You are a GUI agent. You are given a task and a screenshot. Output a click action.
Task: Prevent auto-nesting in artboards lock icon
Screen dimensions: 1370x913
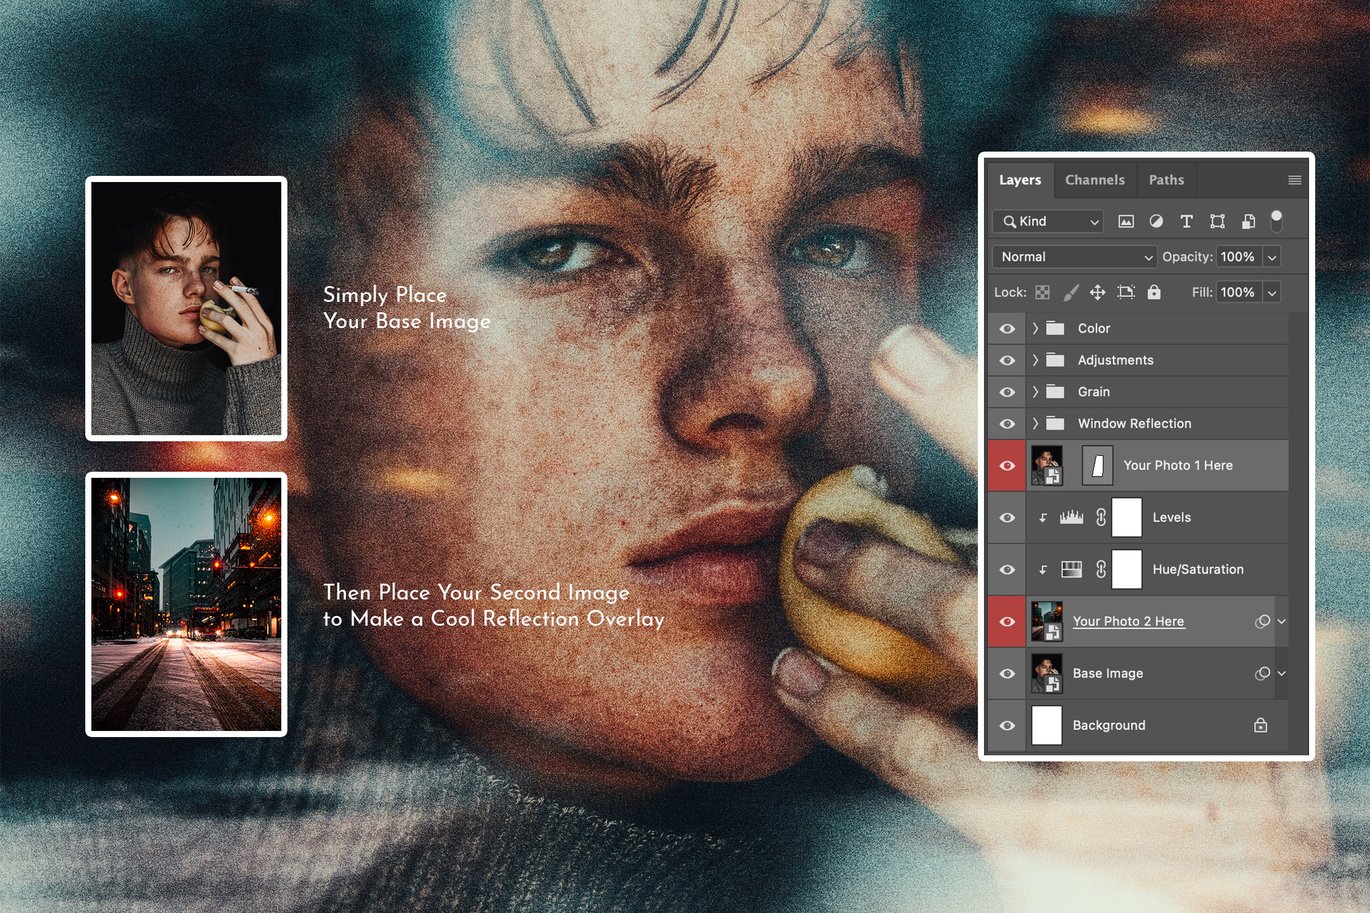pyautogui.click(x=1126, y=292)
